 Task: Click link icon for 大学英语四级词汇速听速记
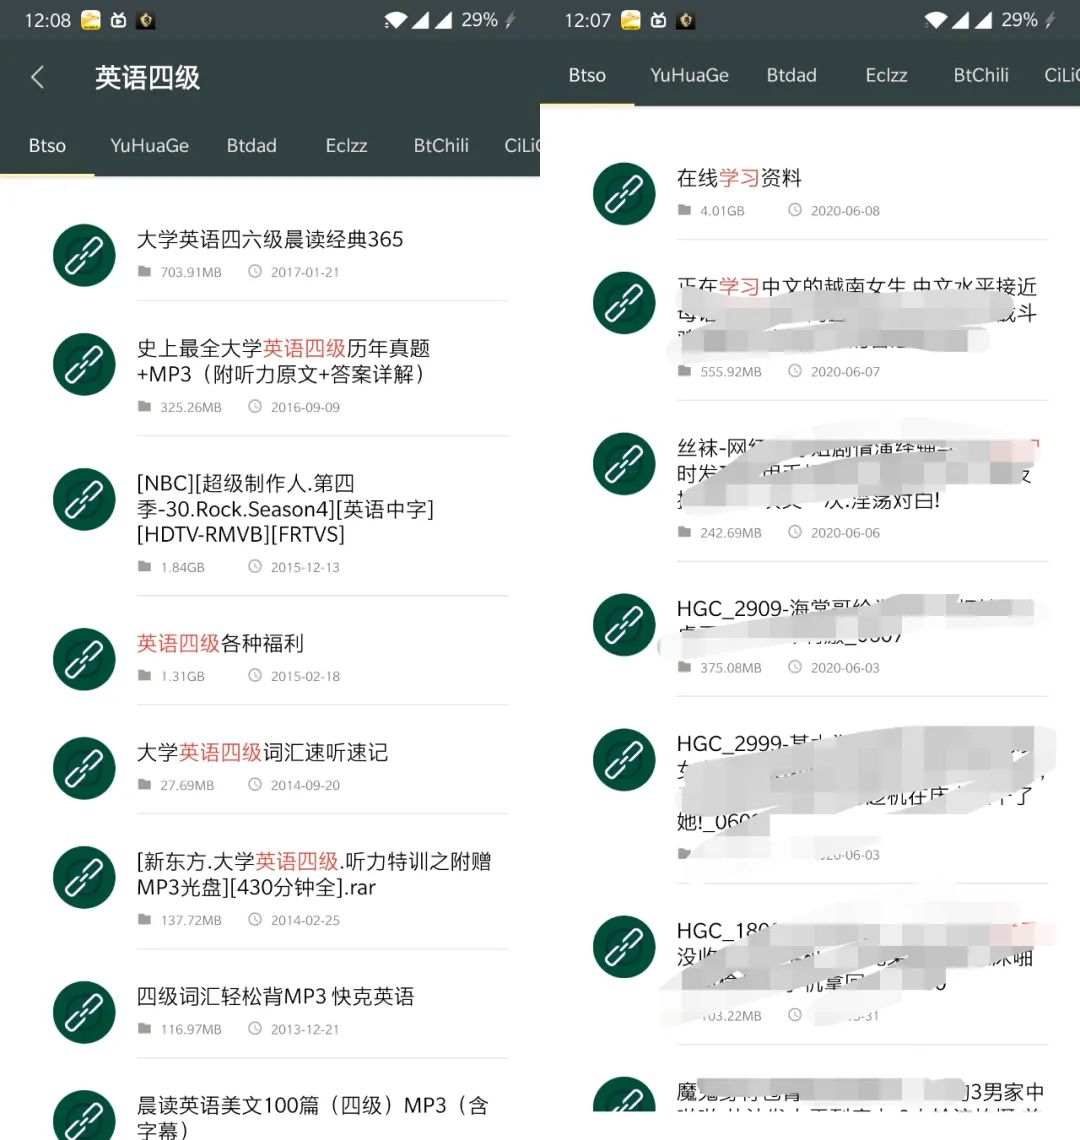point(84,768)
